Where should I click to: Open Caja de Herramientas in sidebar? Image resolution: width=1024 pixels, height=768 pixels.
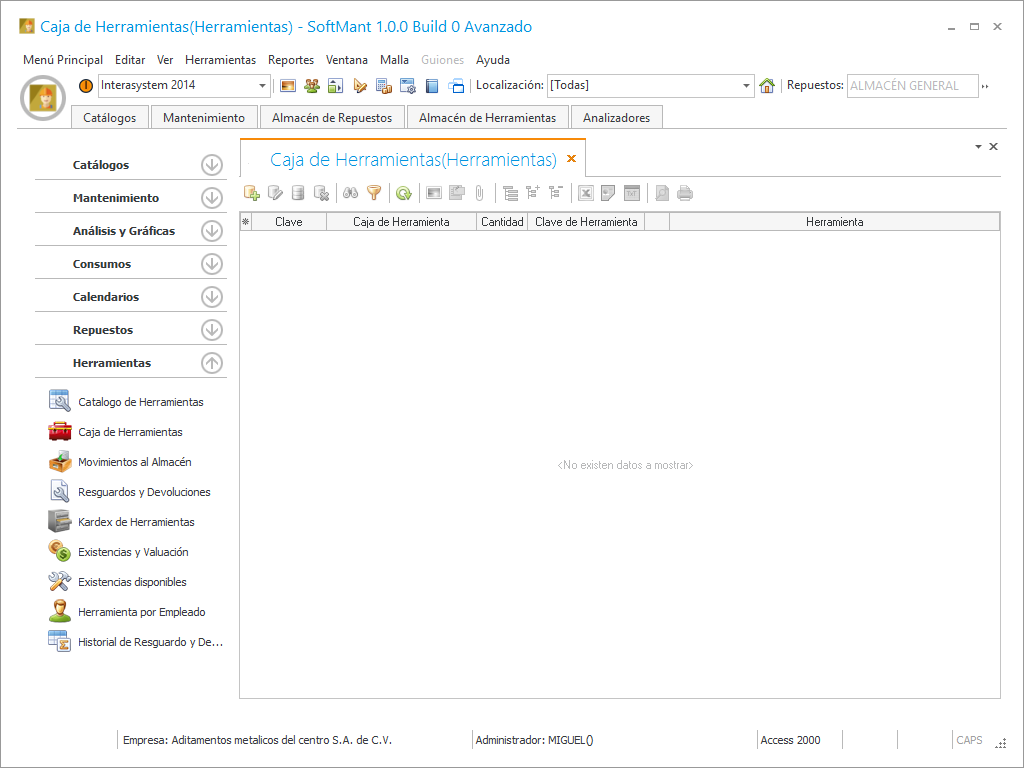click(130, 432)
